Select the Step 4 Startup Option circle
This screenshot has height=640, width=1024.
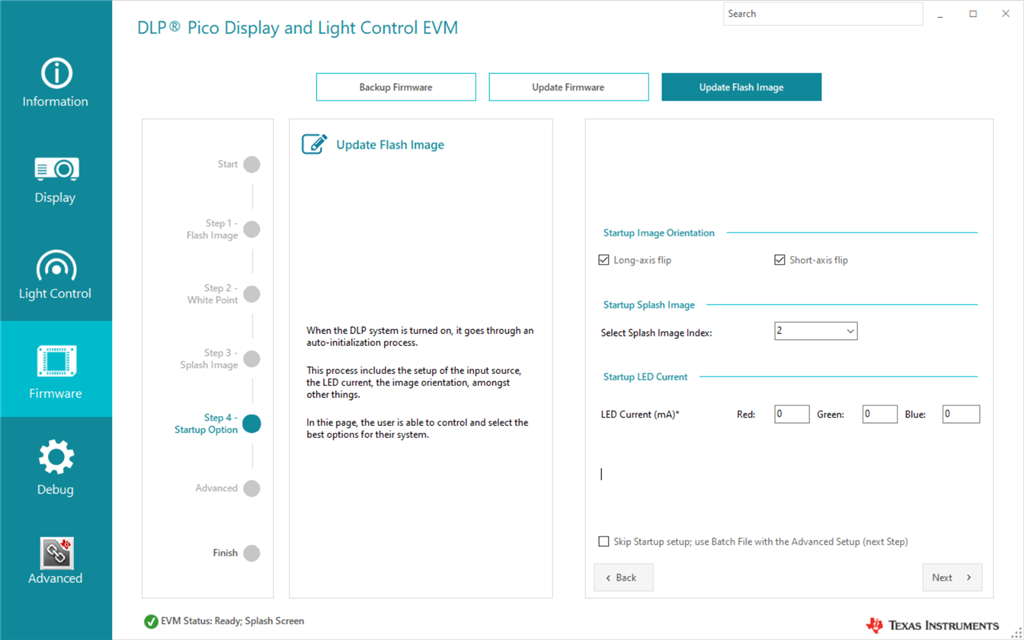tap(251, 424)
